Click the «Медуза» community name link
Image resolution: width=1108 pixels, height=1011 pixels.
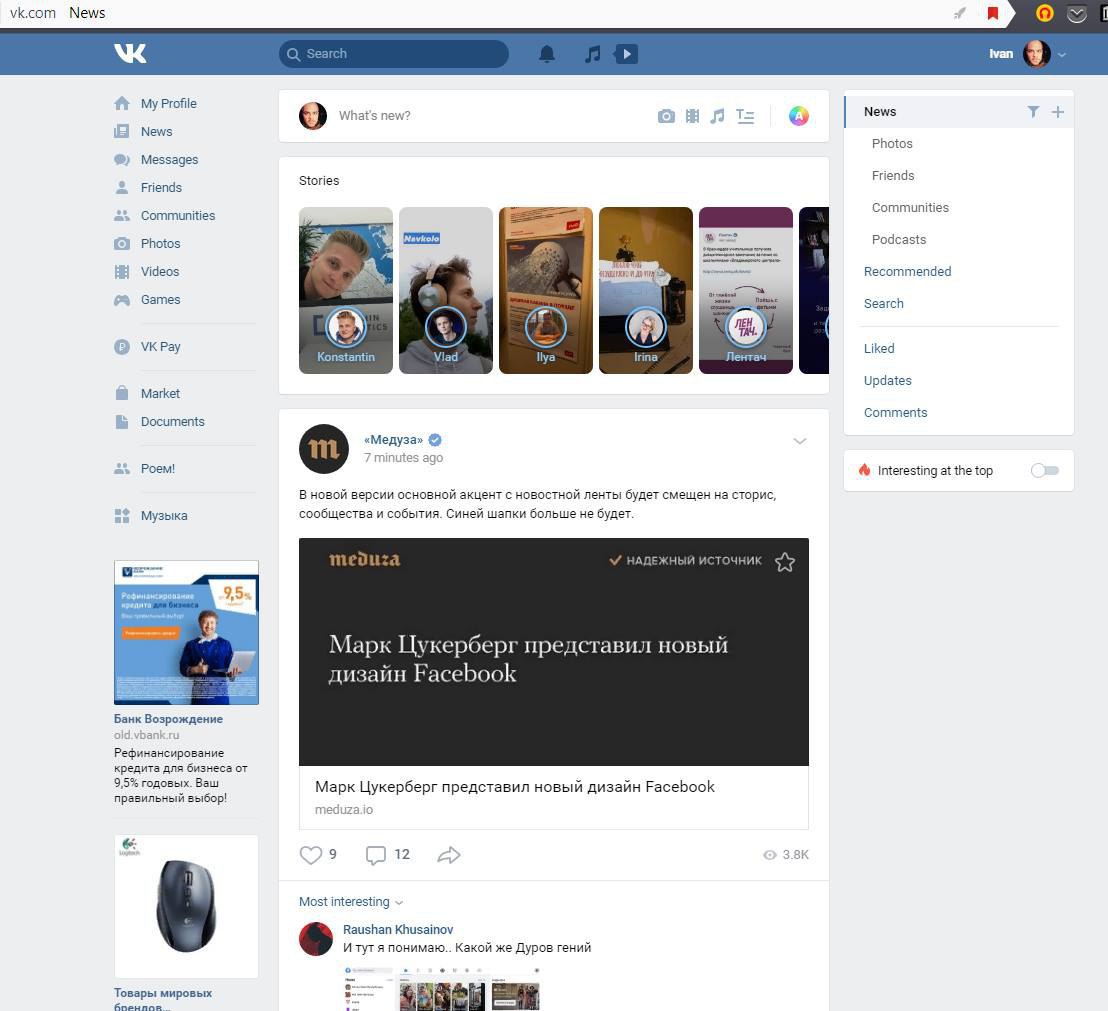coord(394,439)
